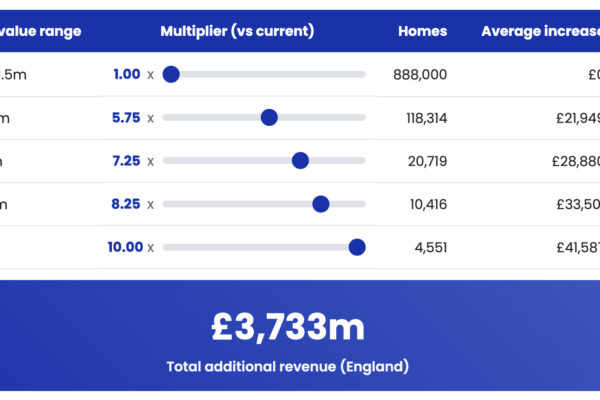Viewport: 600px width, 400px height.
Task: Click the 8.25x row slider handle
Action: pos(321,204)
